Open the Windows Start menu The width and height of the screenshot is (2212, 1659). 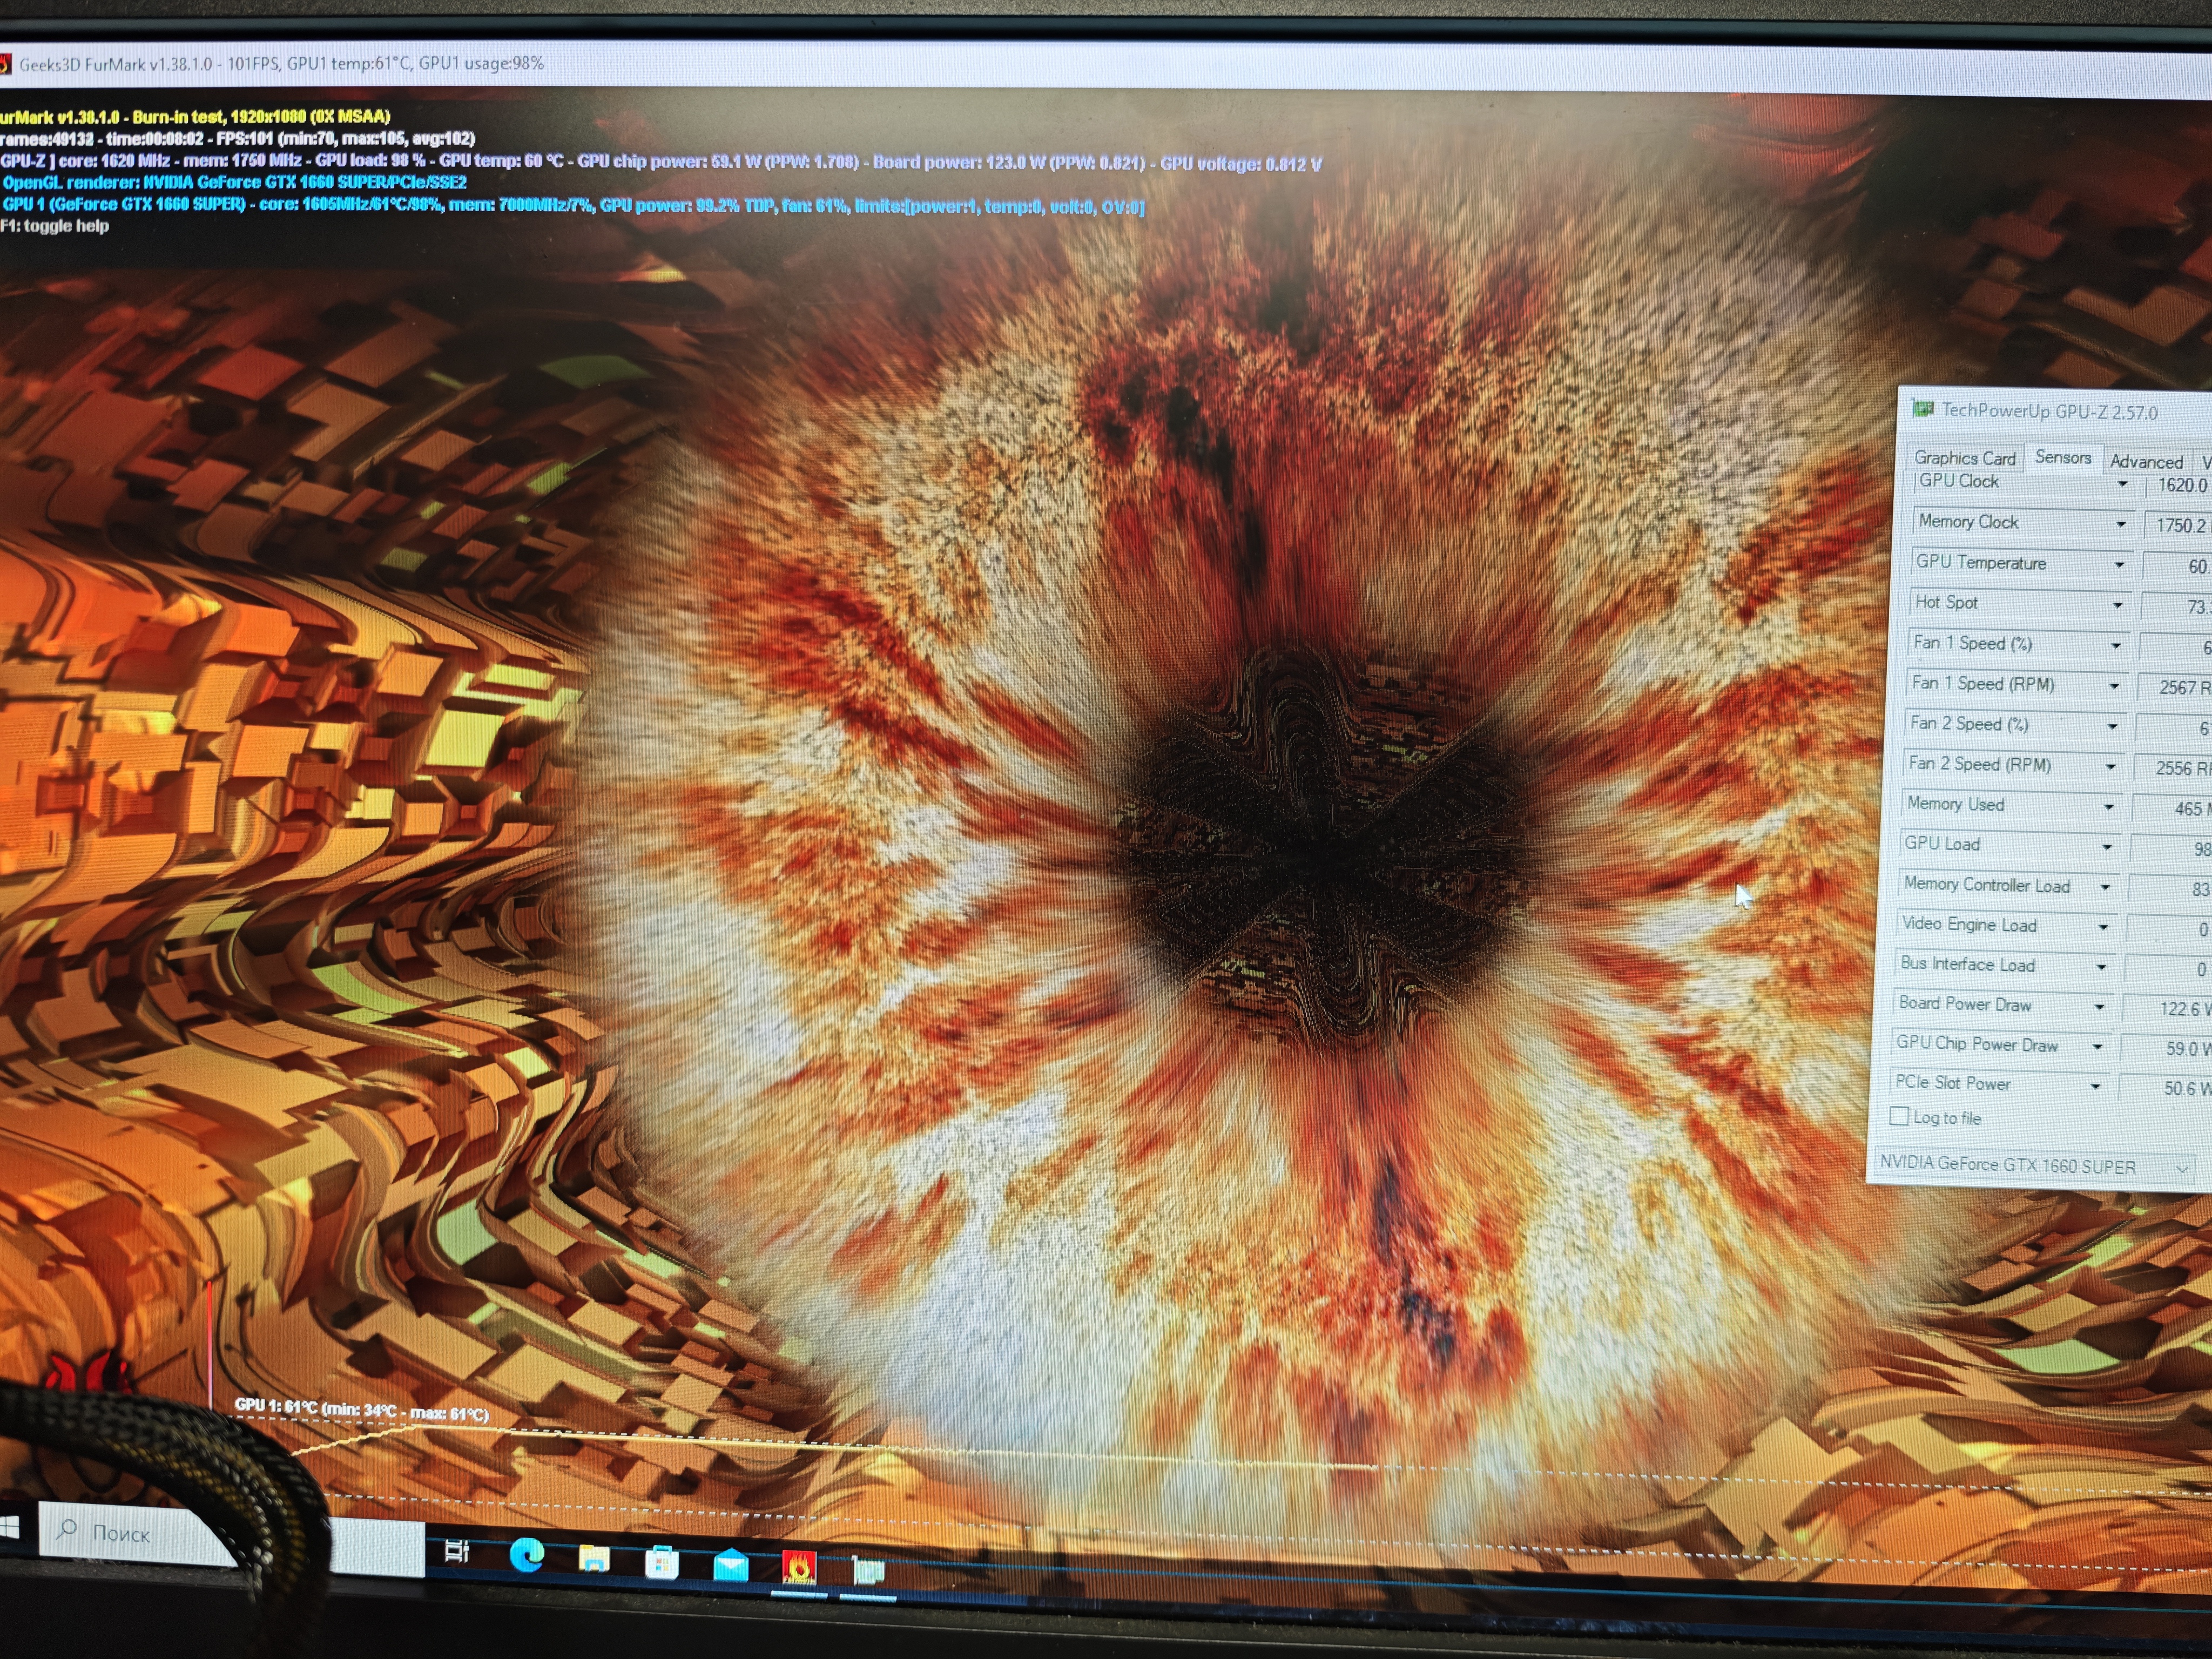tap(9, 1527)
